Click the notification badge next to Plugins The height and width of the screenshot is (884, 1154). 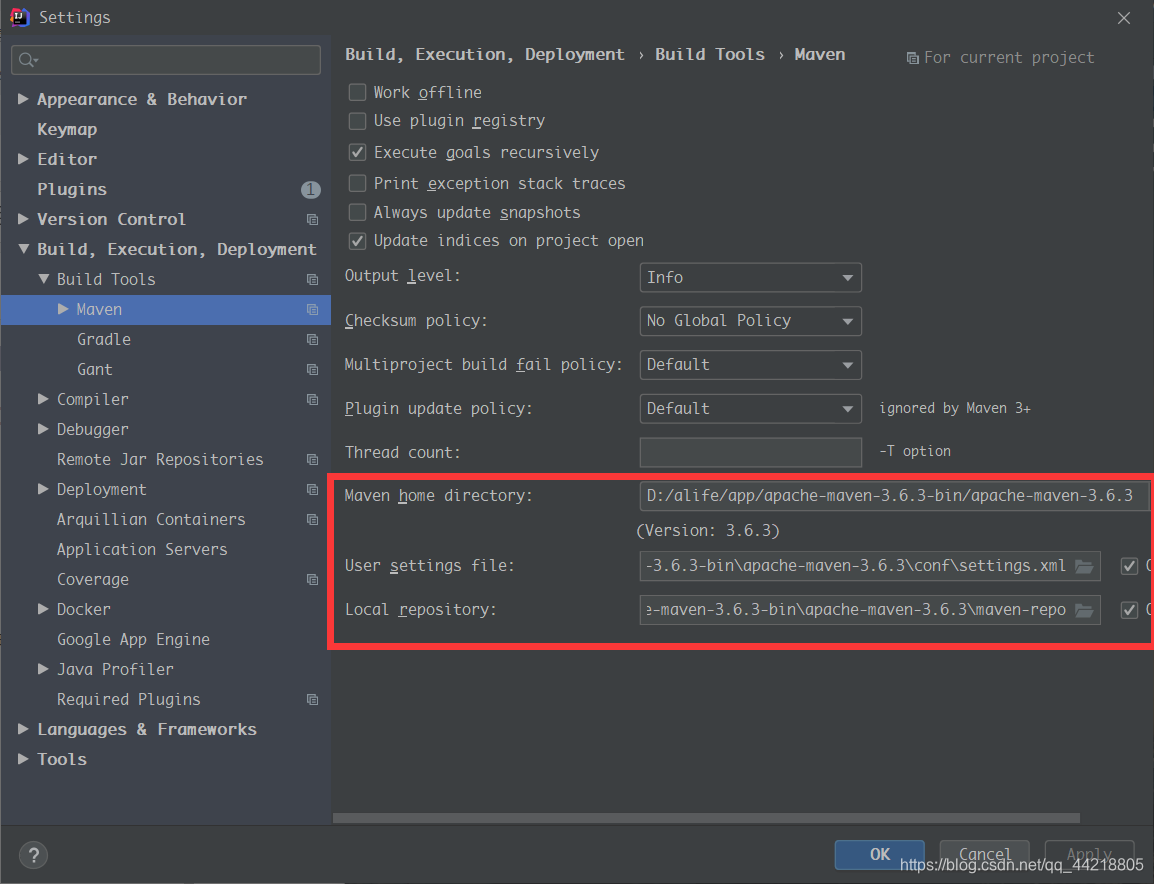310,189
